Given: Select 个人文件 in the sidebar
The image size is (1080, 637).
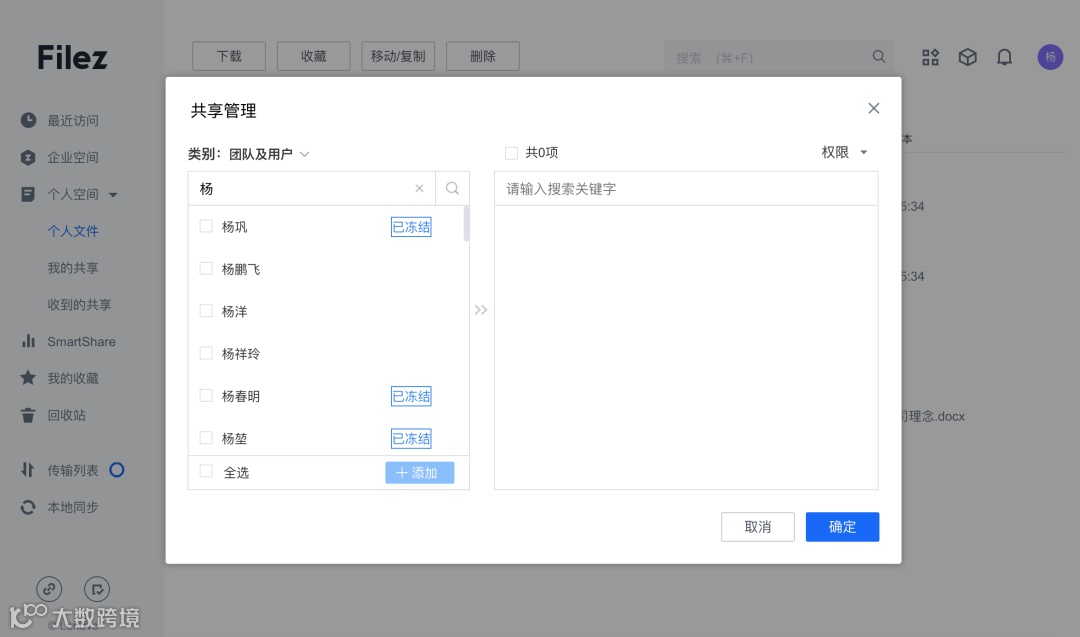Looking at the screenshot, I should [73, 231].
